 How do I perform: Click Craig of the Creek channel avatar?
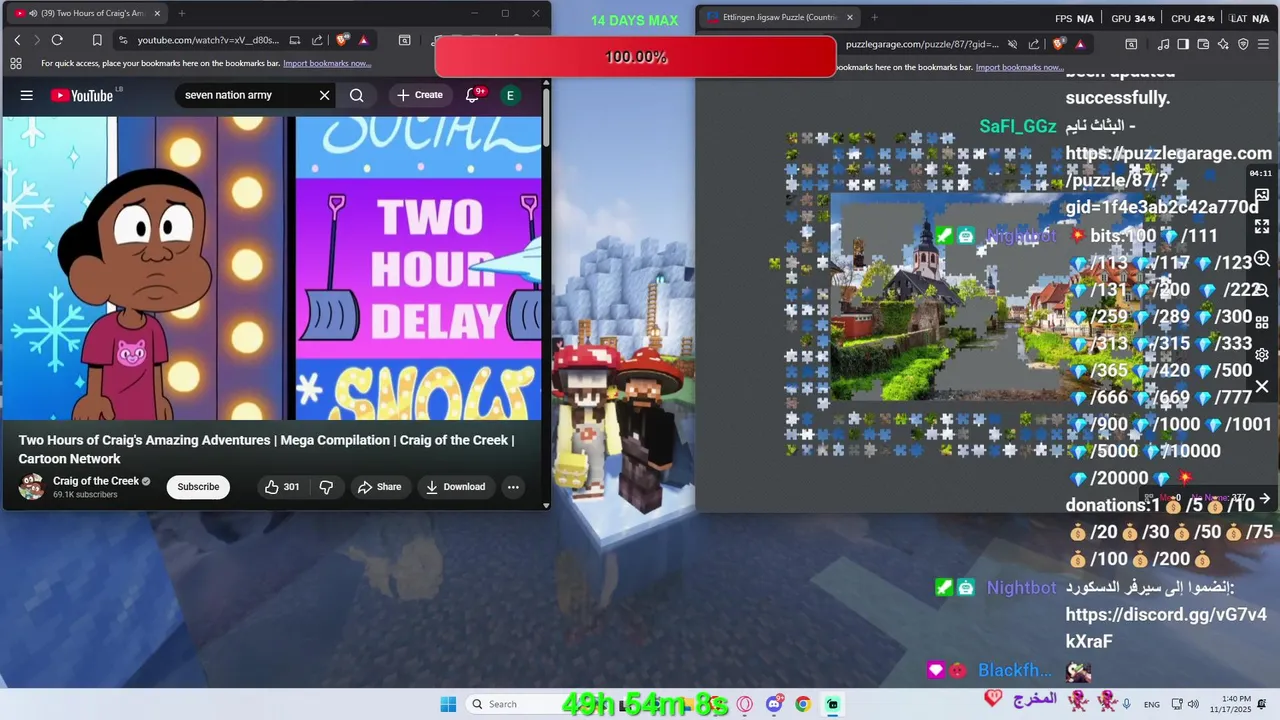pyautogui.click(x=32, y=487)
